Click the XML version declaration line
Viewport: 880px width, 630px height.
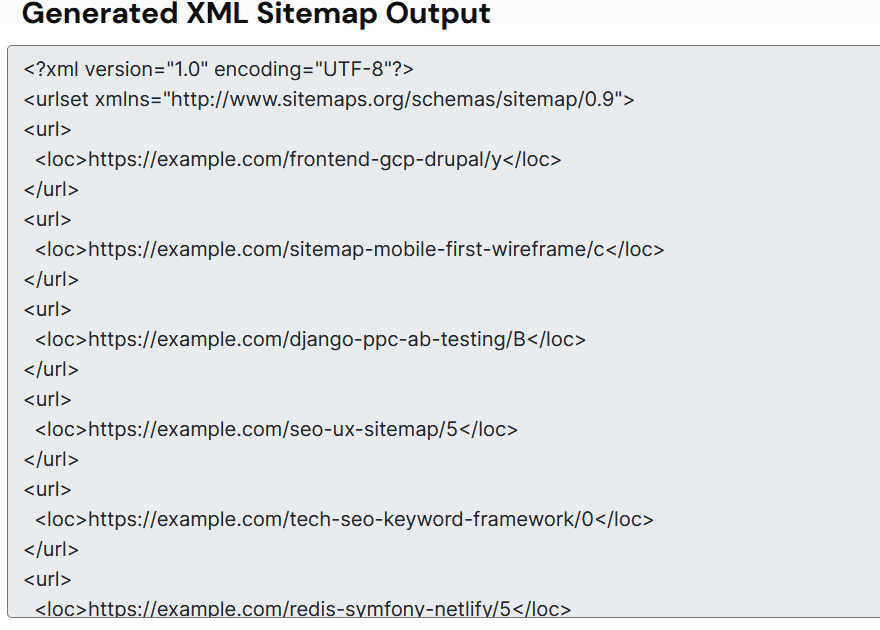(x=219, y=69)
